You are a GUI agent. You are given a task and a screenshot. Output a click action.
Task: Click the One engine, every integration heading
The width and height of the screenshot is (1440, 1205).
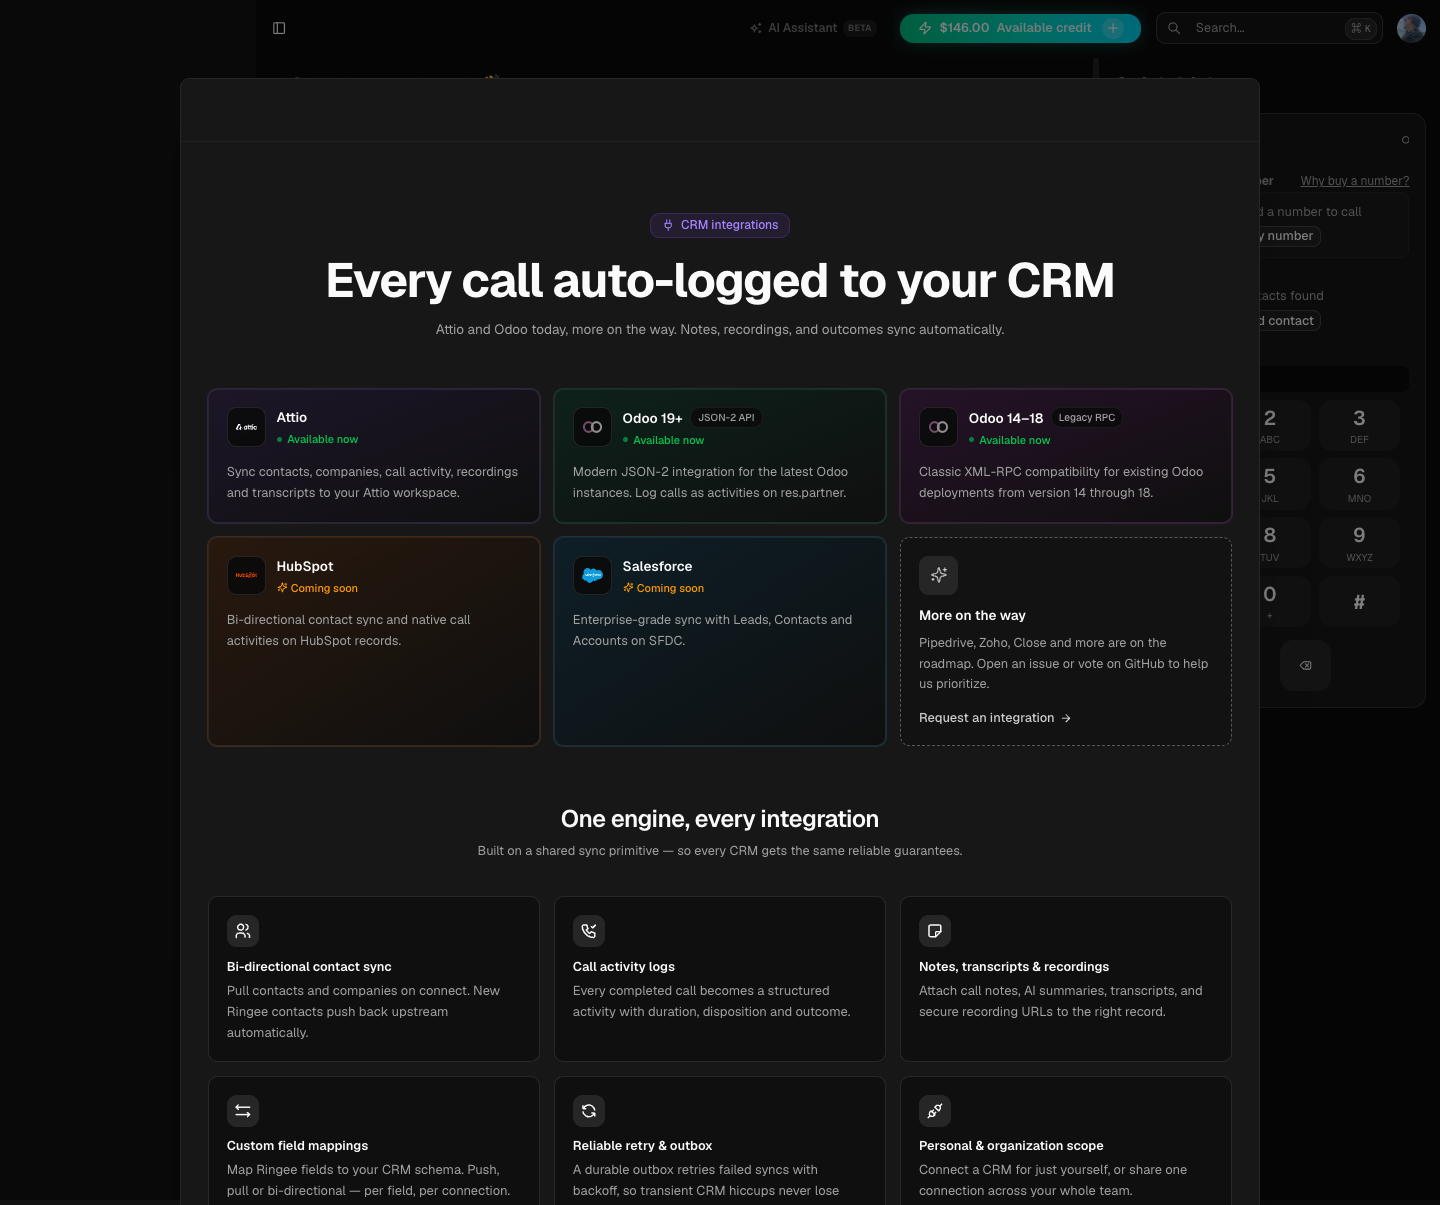[x=720, y=819]
